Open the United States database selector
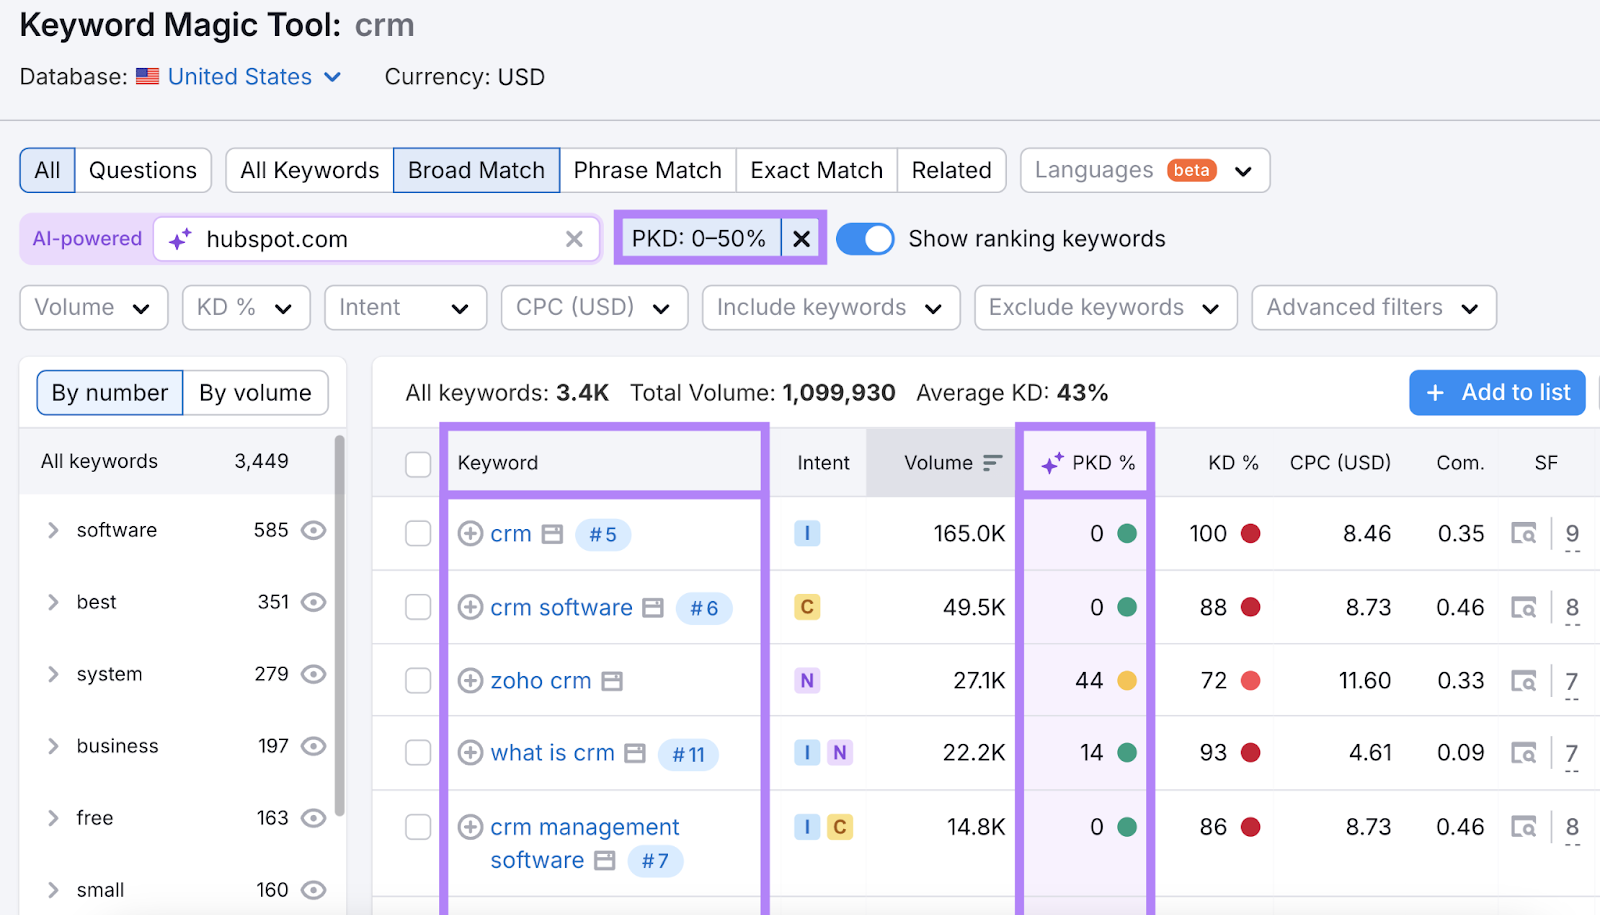 [x=240, y=76]
